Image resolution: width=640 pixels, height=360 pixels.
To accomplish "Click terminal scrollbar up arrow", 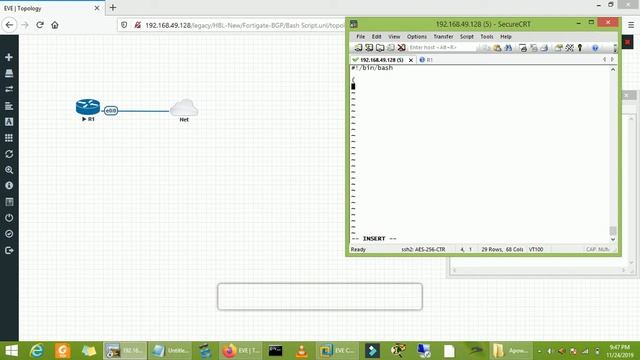I will 613,69.
